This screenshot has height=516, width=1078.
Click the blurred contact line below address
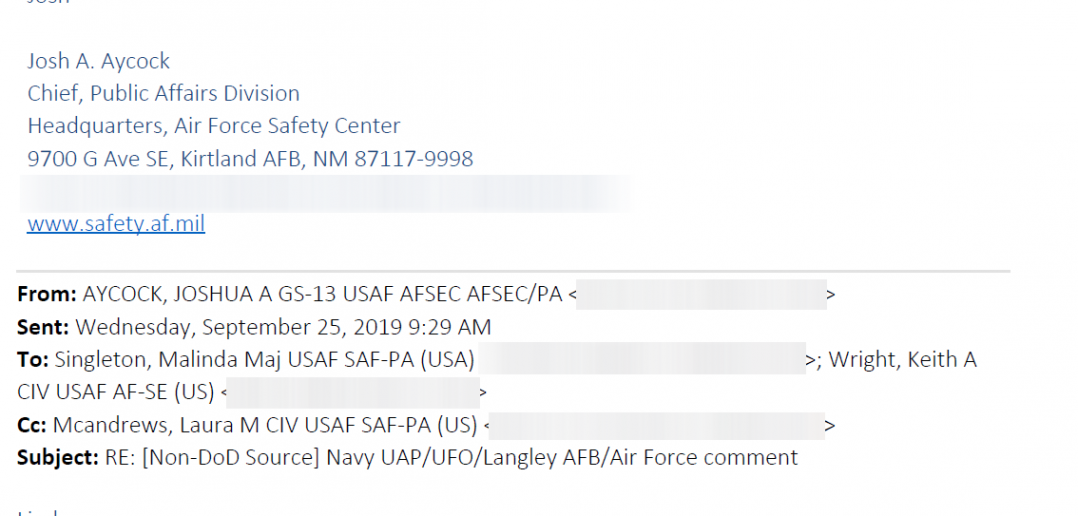click(327, 193)
